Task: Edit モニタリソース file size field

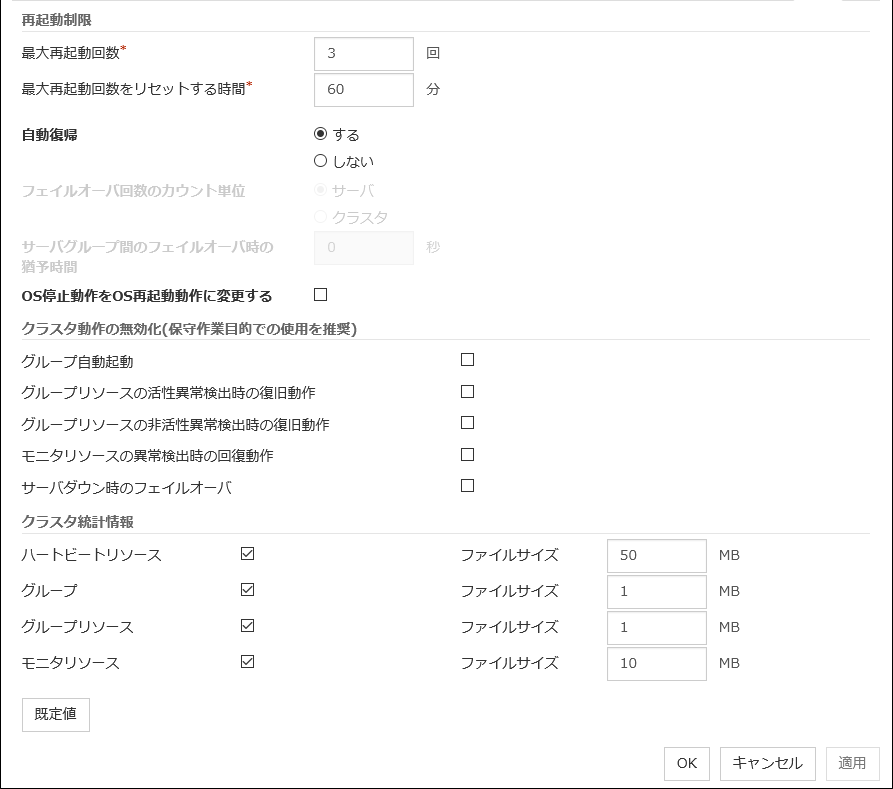Action: coord(656,663)
